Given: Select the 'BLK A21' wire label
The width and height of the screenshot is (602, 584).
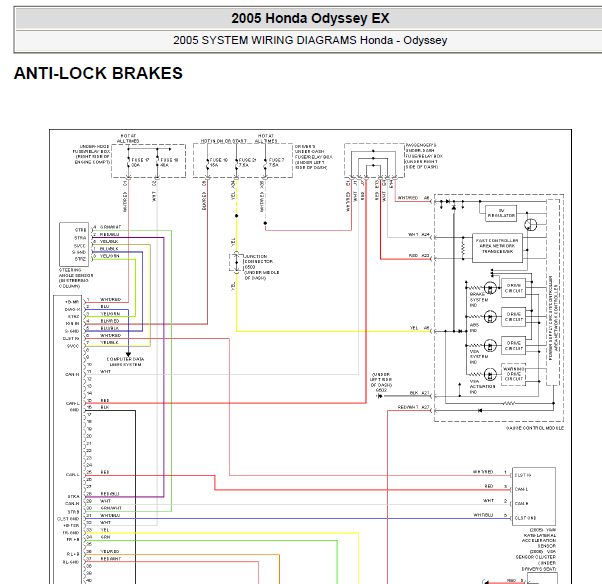Looking at the screenshot, I should (x=419, y=393).
